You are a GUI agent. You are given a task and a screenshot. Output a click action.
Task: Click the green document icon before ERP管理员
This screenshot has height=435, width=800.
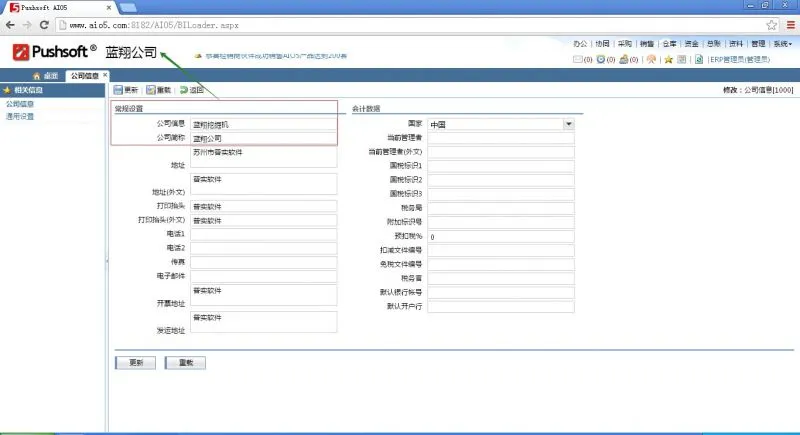tap(699, 60)
